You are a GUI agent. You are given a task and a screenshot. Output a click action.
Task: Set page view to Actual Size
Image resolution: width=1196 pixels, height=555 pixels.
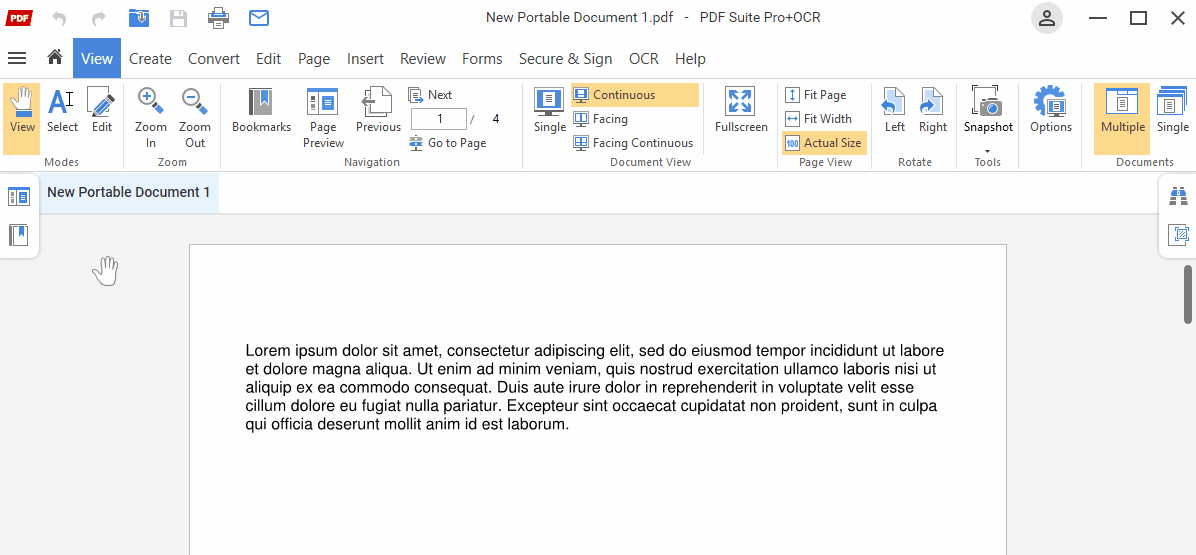click(x=825, y=143)
